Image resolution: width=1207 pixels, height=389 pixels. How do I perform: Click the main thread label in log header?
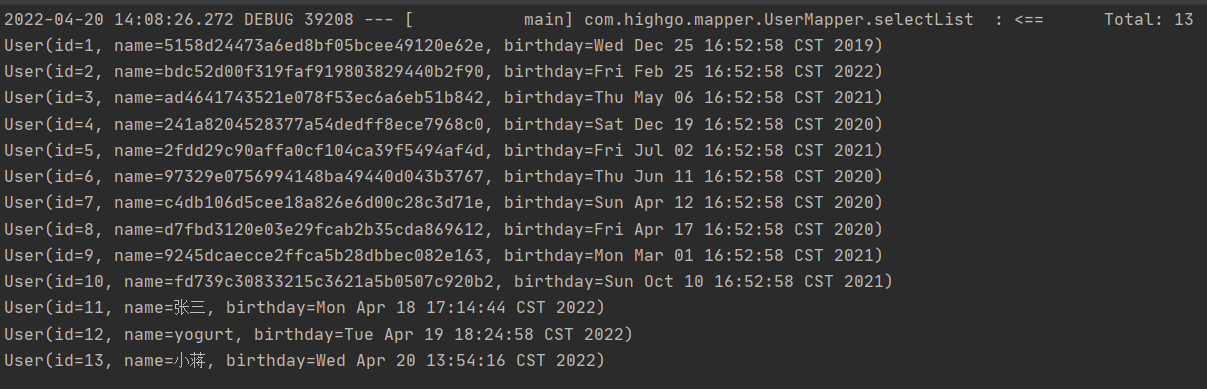tap(543, 20)
